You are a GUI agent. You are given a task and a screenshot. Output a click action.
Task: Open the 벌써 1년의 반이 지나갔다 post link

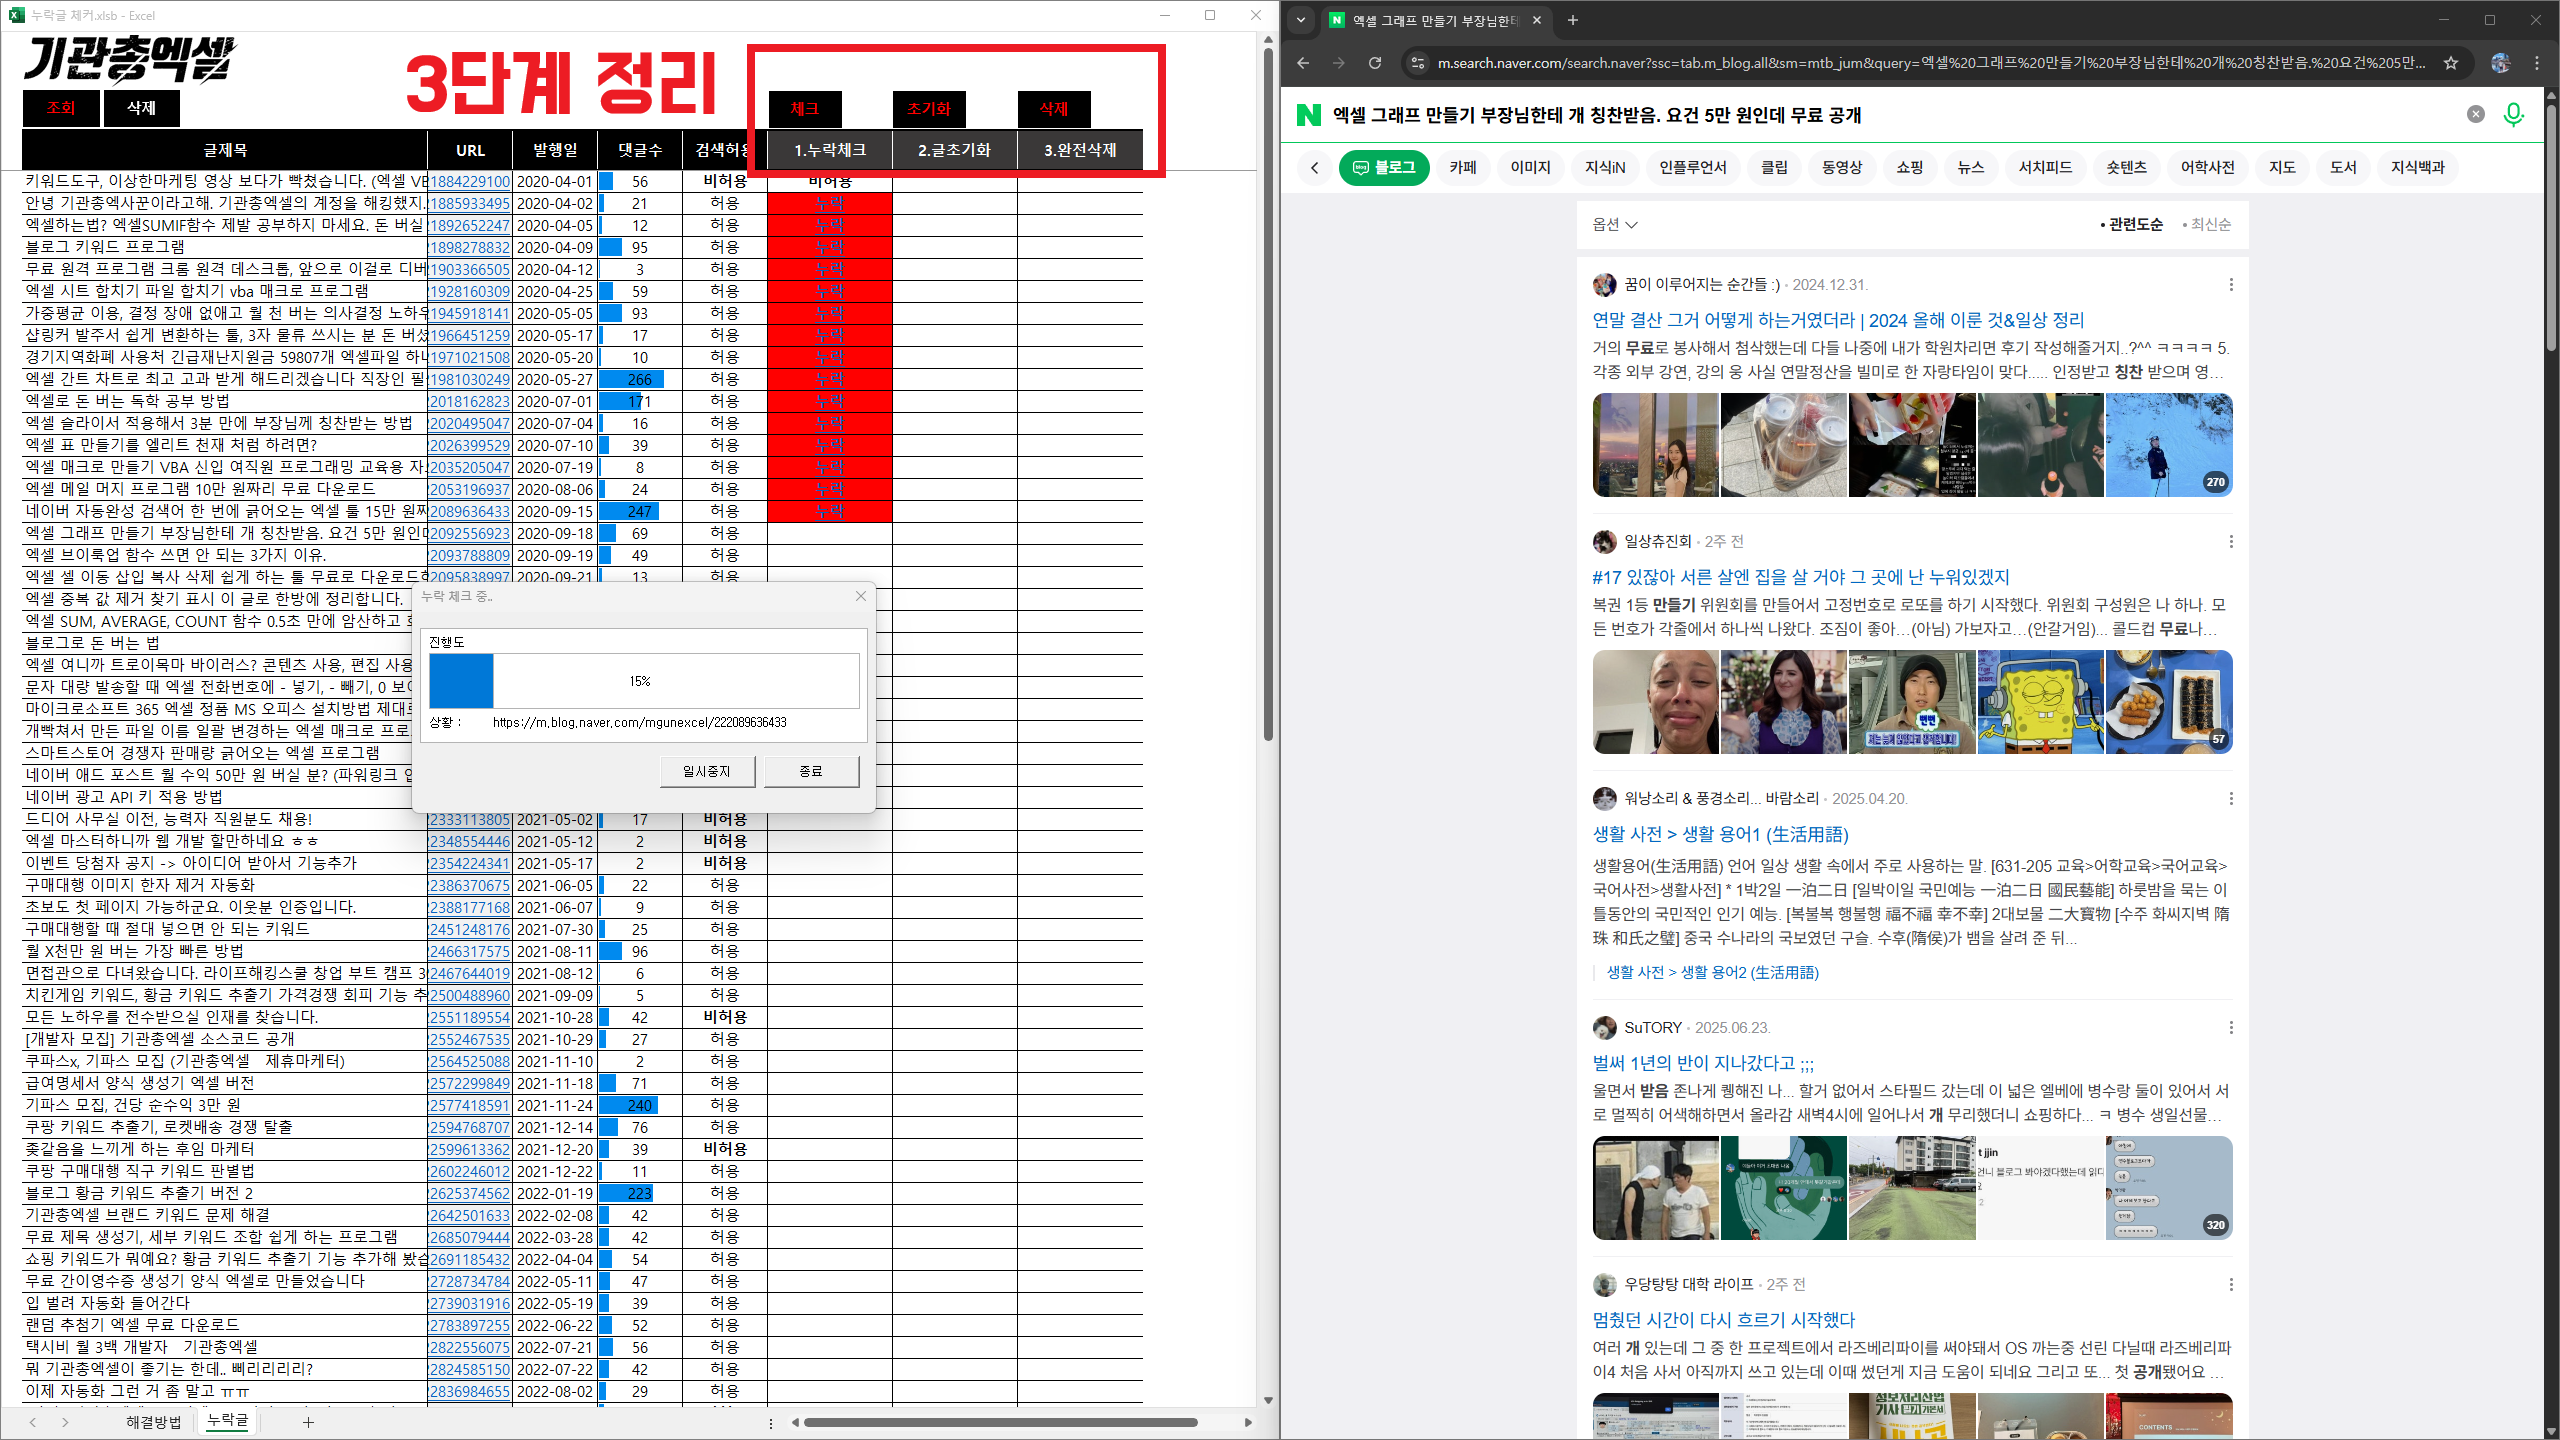click(1702, 1063)
